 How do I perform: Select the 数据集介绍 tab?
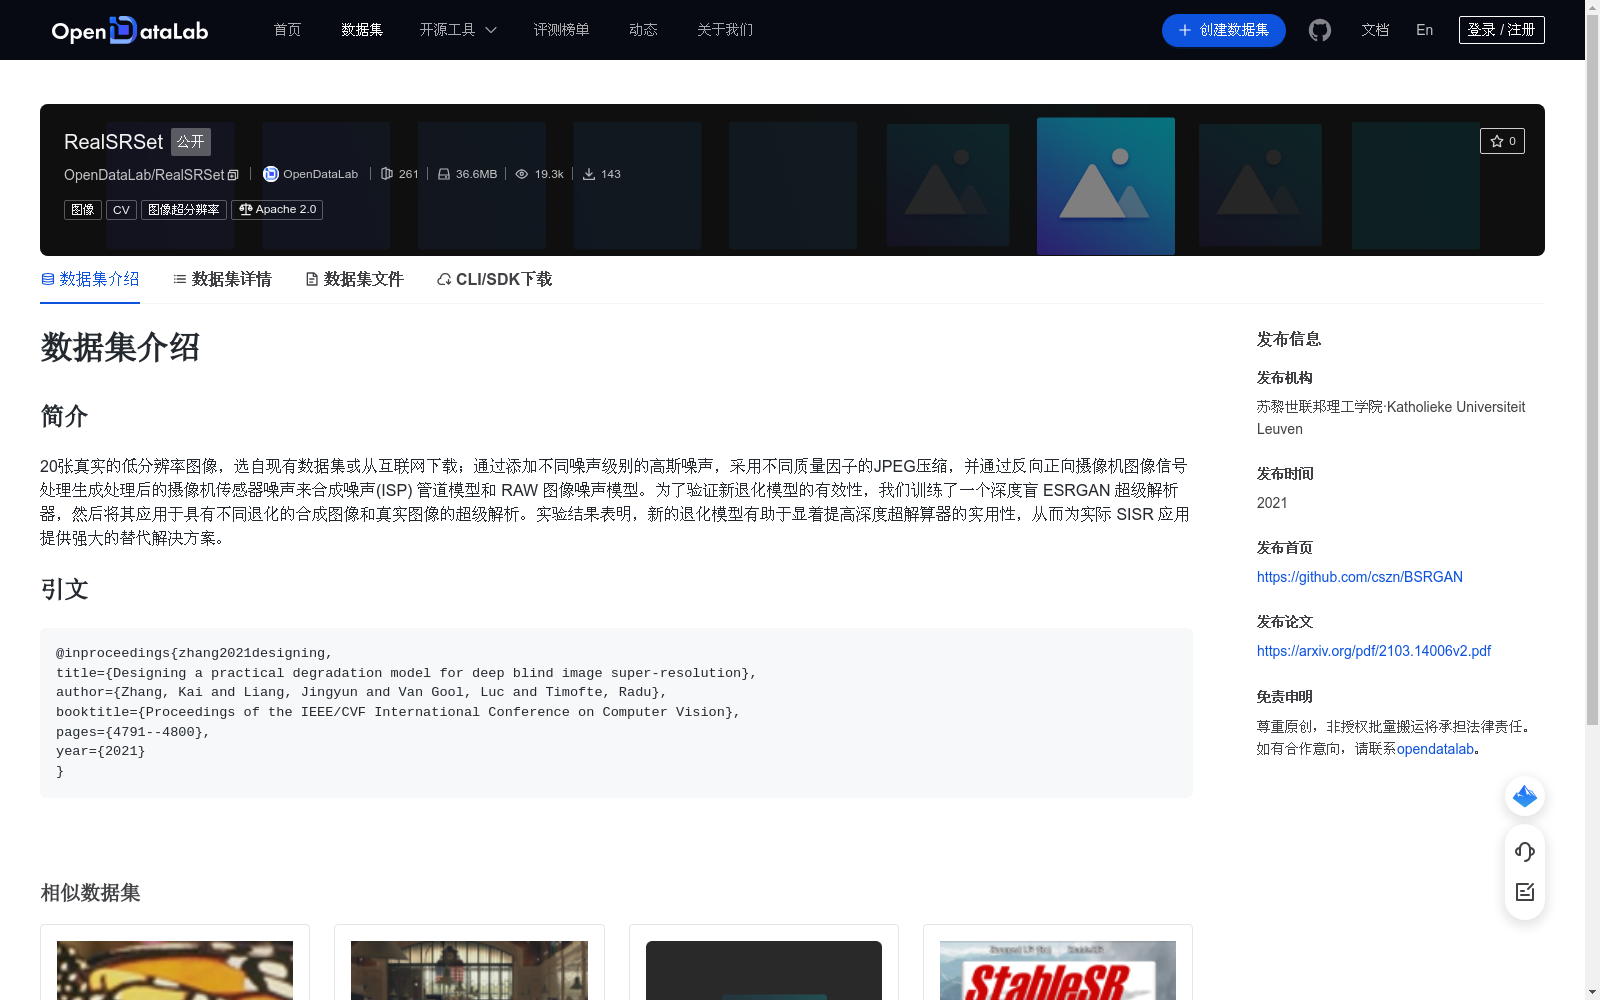click(x=90, y=279)
